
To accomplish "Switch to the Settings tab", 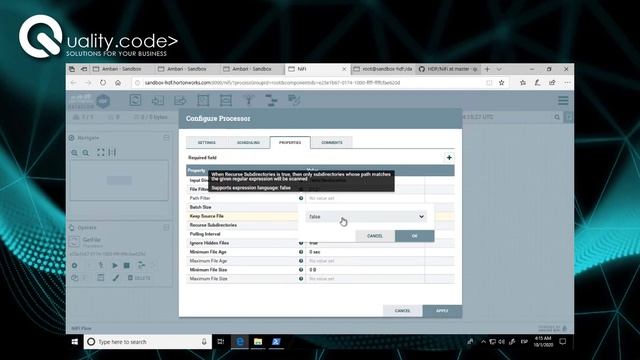I will point(207,142).
